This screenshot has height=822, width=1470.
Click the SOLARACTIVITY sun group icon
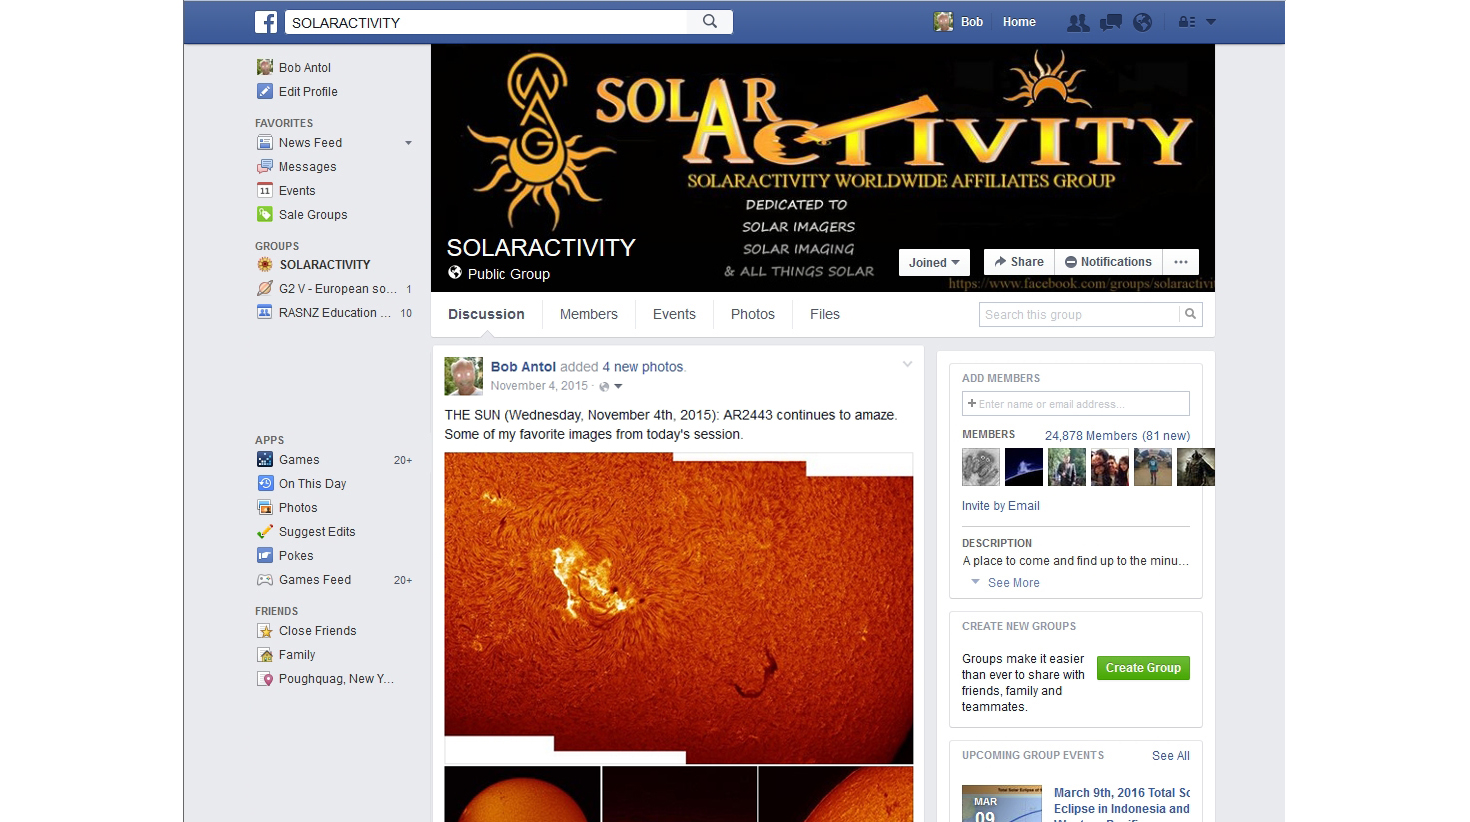click(x=265, y=265)
